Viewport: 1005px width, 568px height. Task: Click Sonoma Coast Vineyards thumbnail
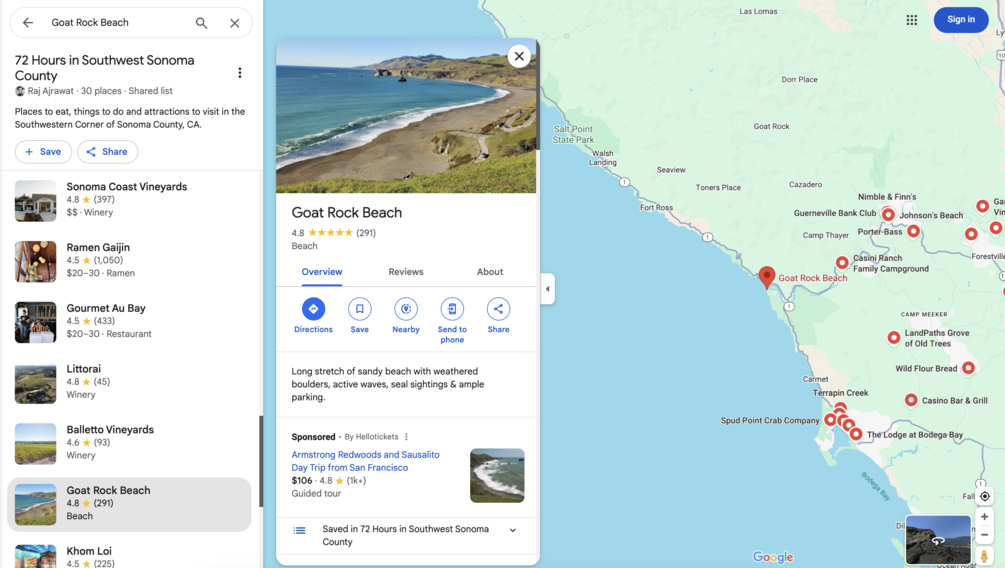(x=35, y=201)
